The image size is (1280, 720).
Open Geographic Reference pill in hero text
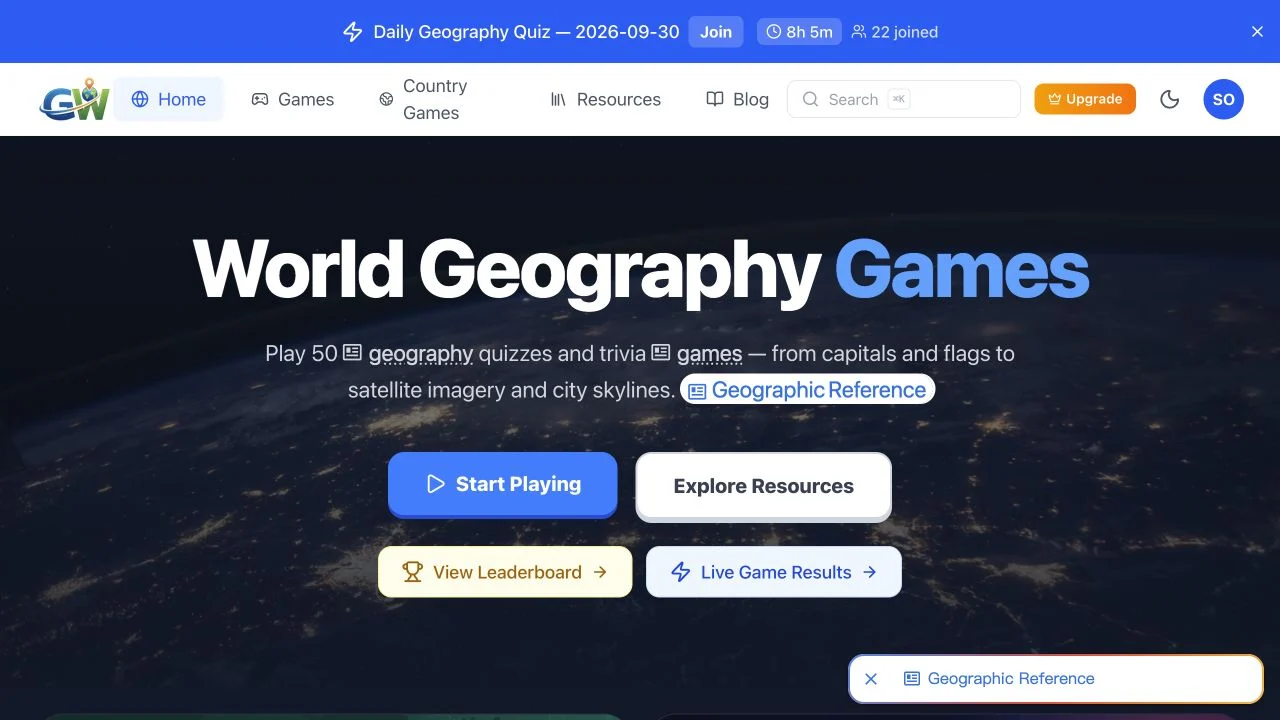(x=808, y=390)
